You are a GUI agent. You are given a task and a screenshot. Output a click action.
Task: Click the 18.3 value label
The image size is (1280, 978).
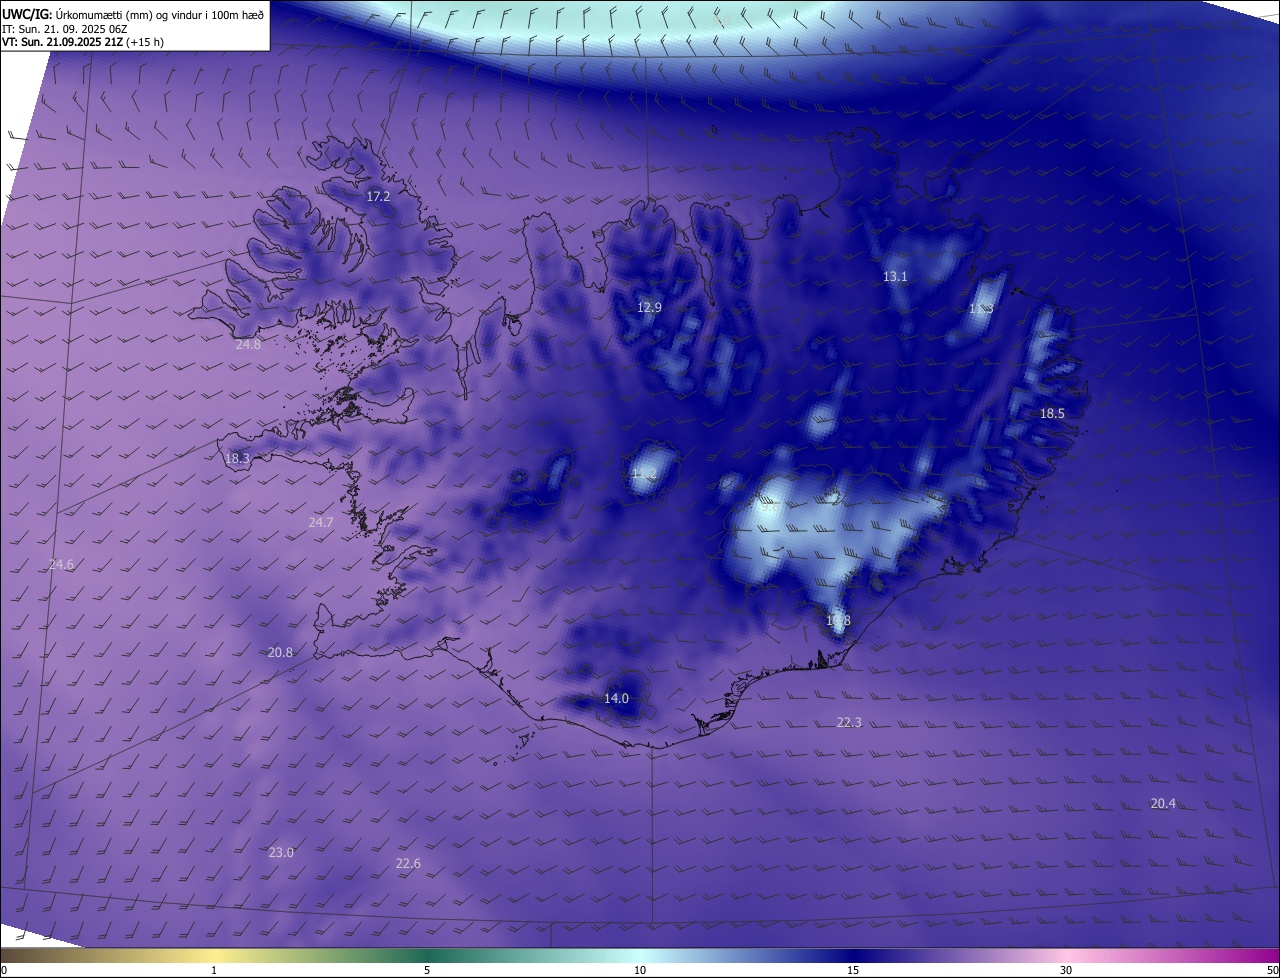tap(237, 459)
